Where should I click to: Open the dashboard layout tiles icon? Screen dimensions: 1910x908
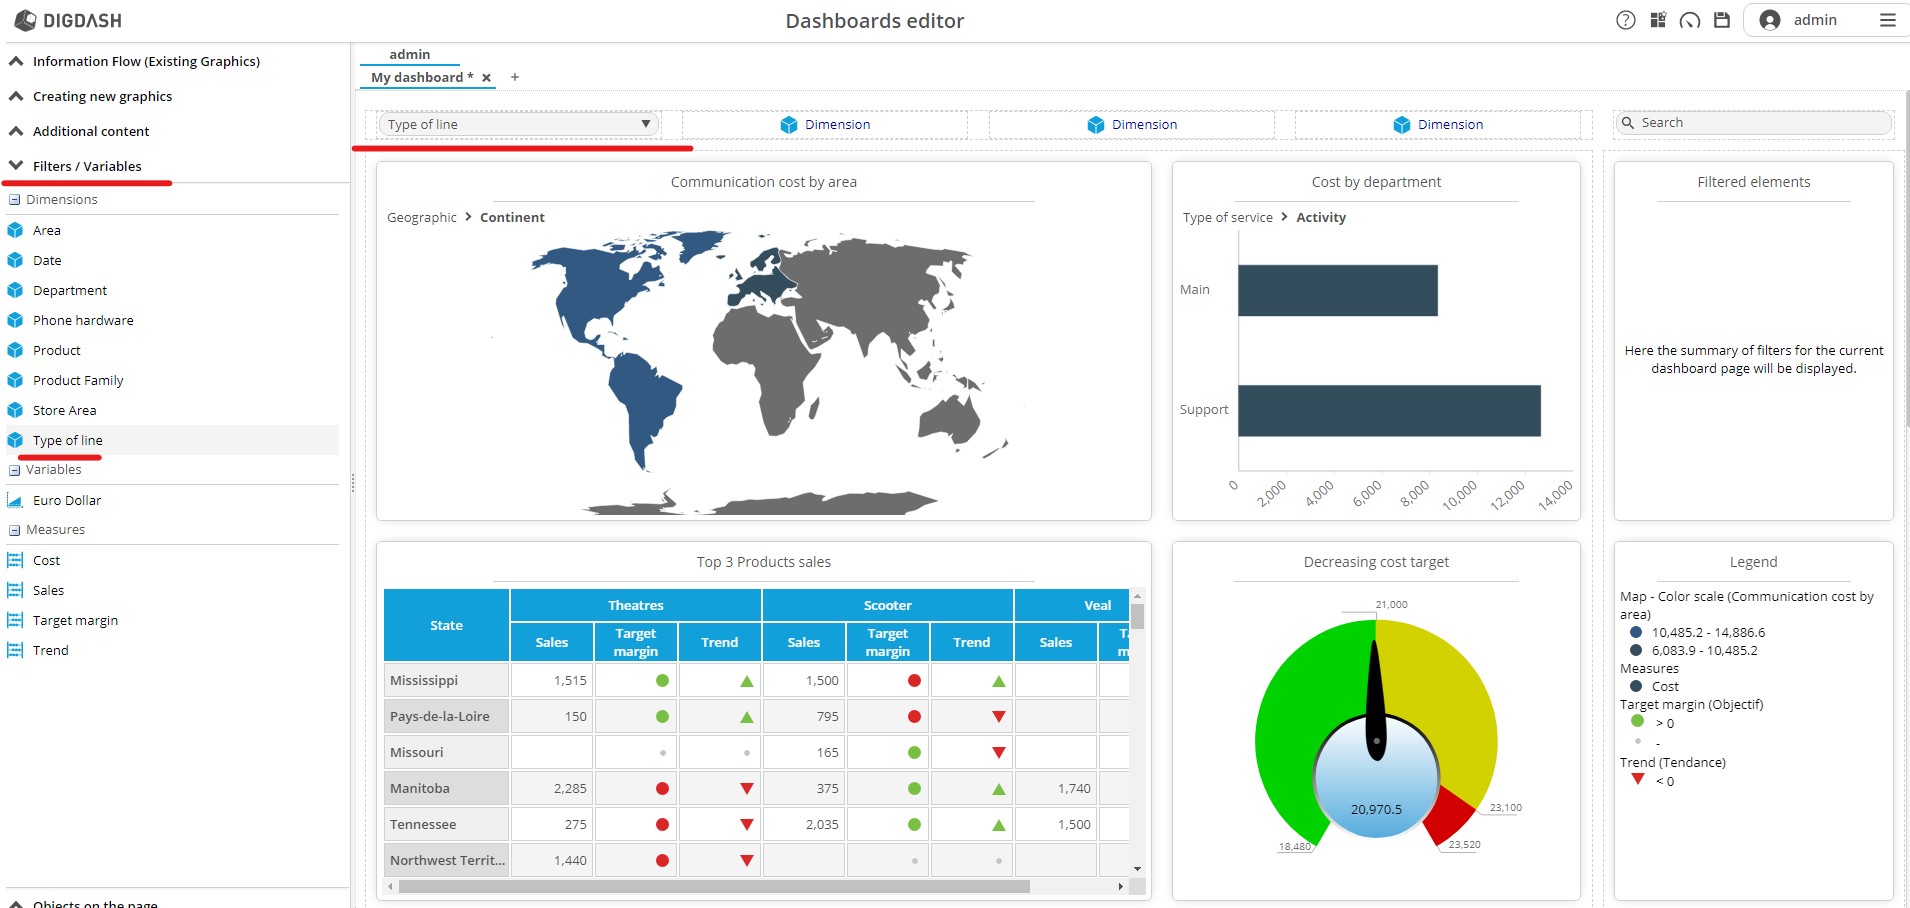pos(1658,20)
